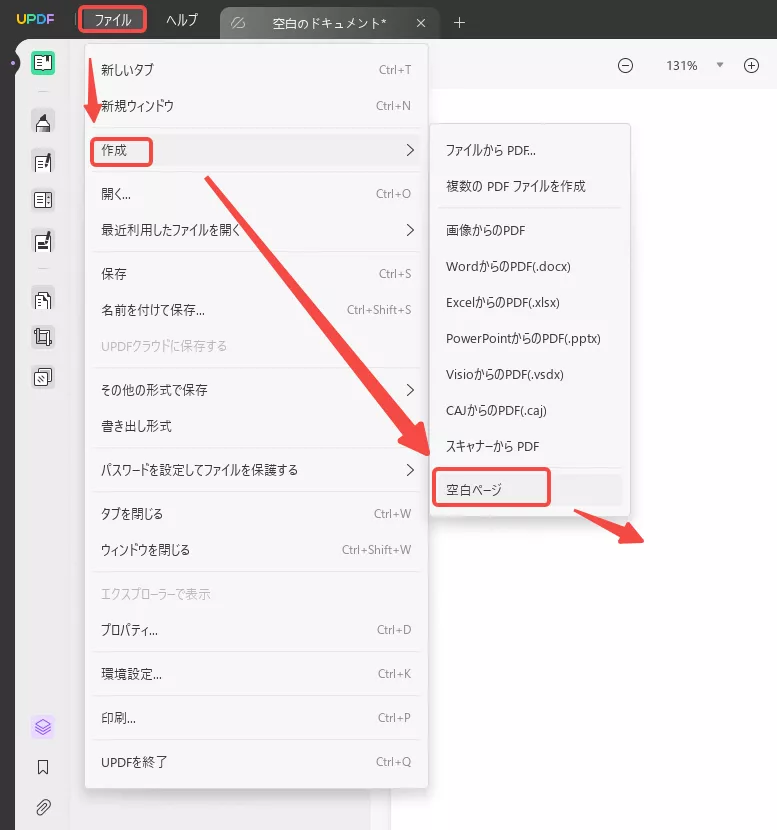777x830 pixels.
Task: Choose タブを閉じる menu item
Action: [x=256, y=514]
